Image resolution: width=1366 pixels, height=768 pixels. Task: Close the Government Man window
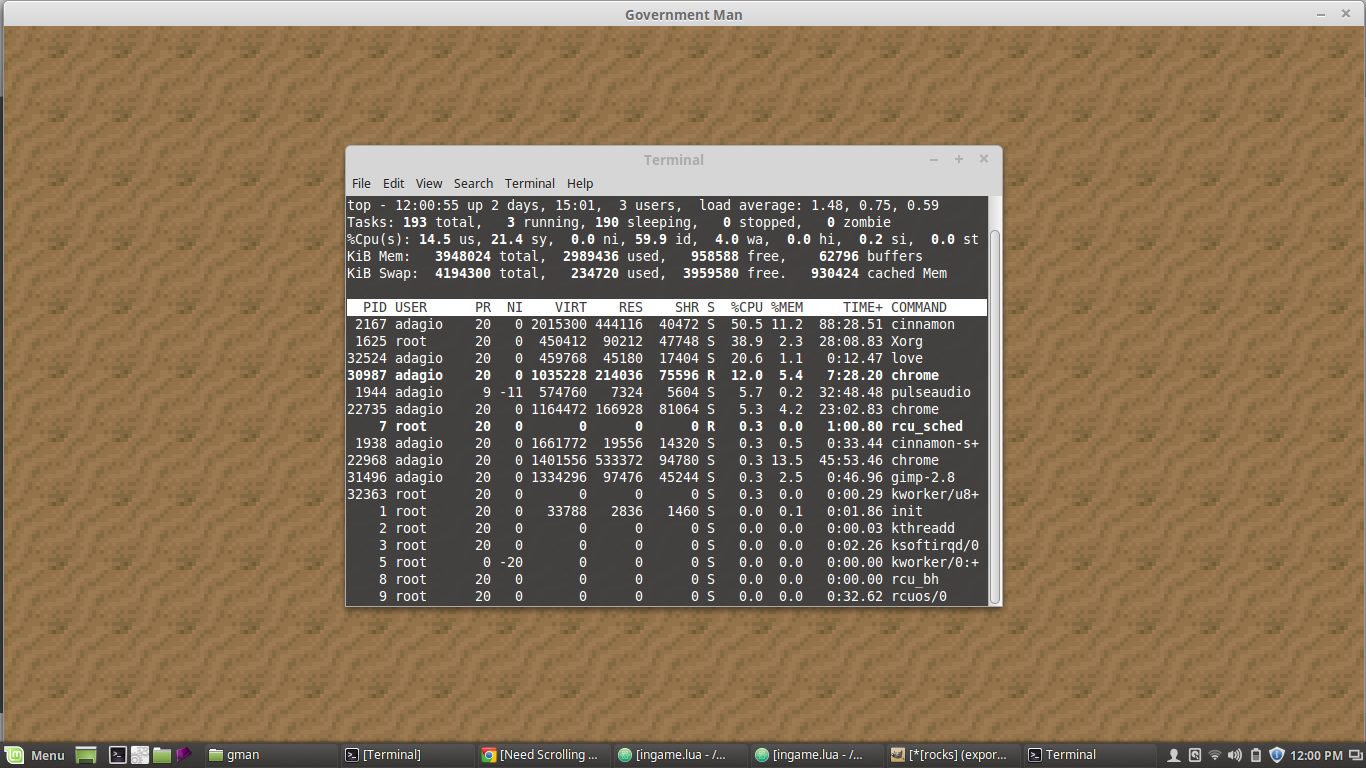point(1346,14)
